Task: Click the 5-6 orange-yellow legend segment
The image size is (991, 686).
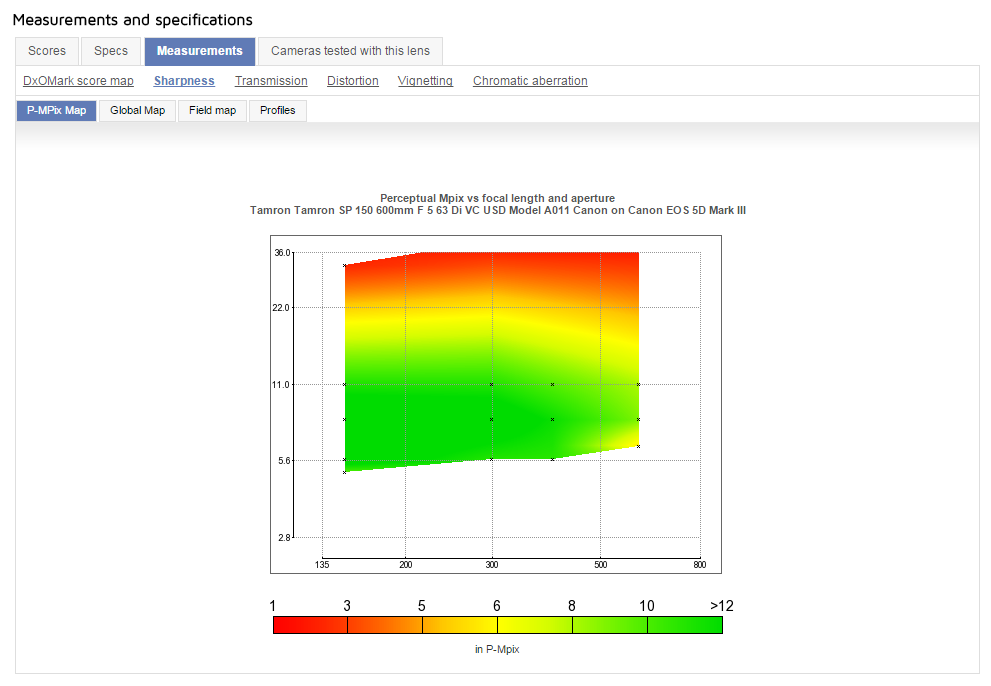Action: click(x=460, y=625)
